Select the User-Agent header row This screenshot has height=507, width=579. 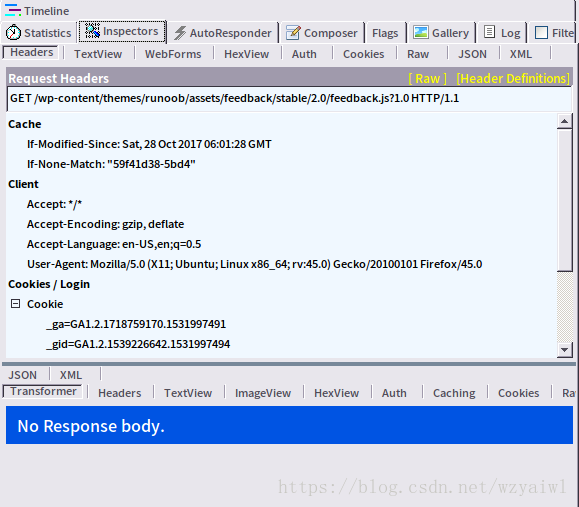pos(254,264)
